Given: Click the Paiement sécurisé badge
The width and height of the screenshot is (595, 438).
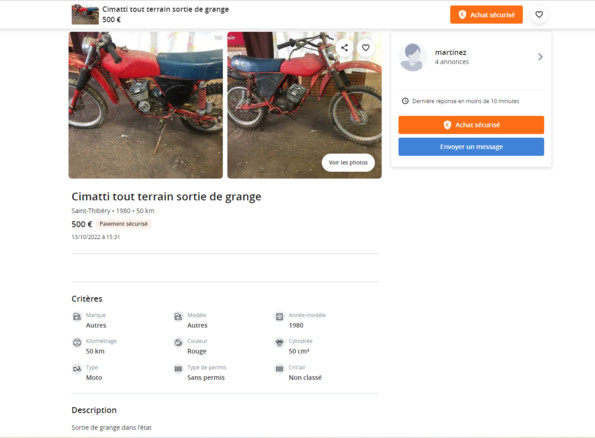Looking at the screenshot, I should tap(123, 224).
